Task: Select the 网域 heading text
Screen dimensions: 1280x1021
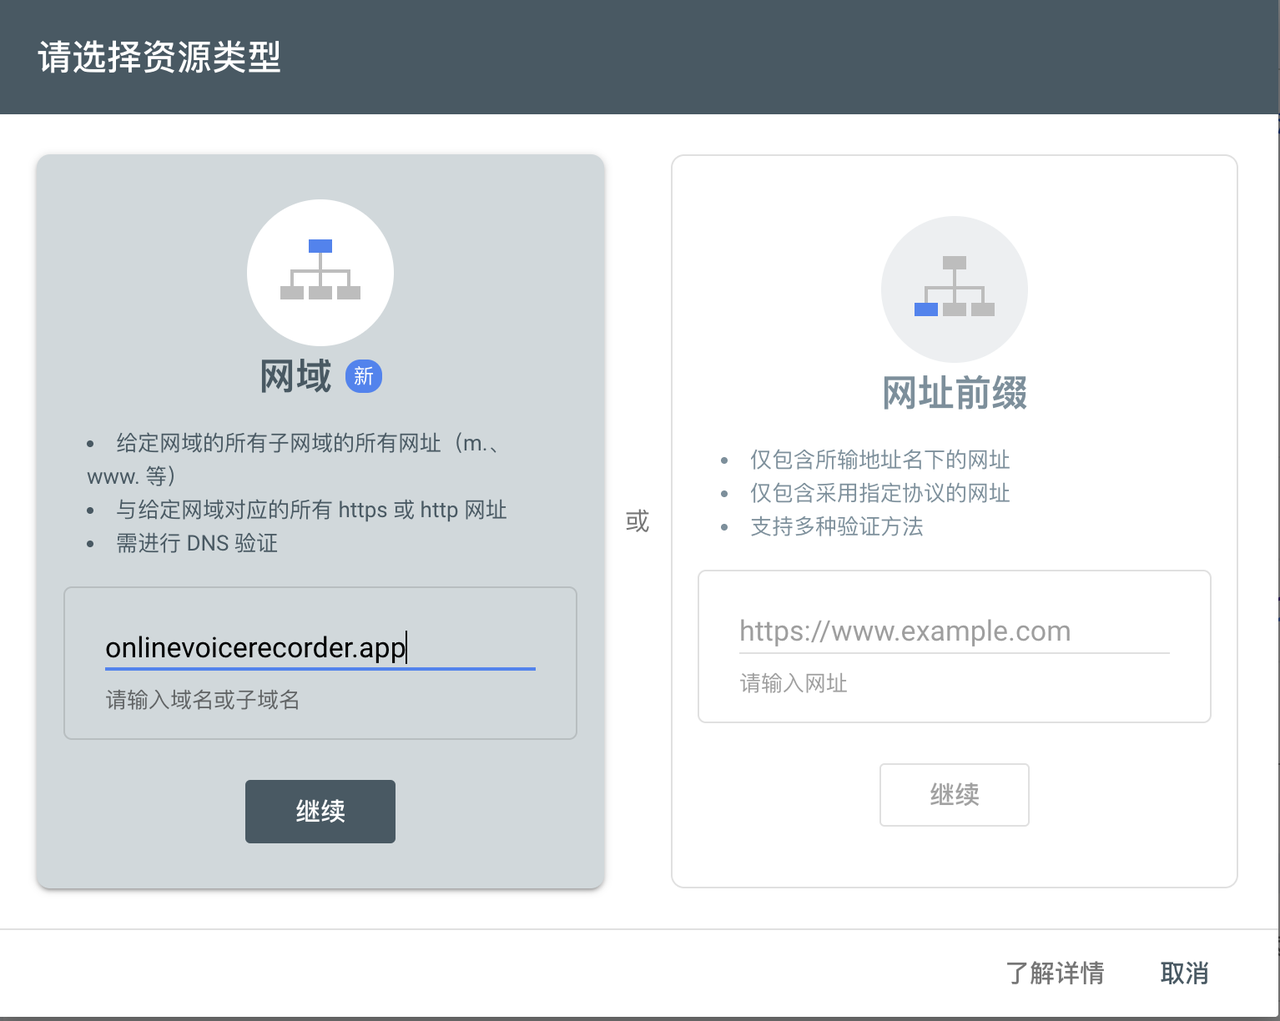Action: pos(295,377)
